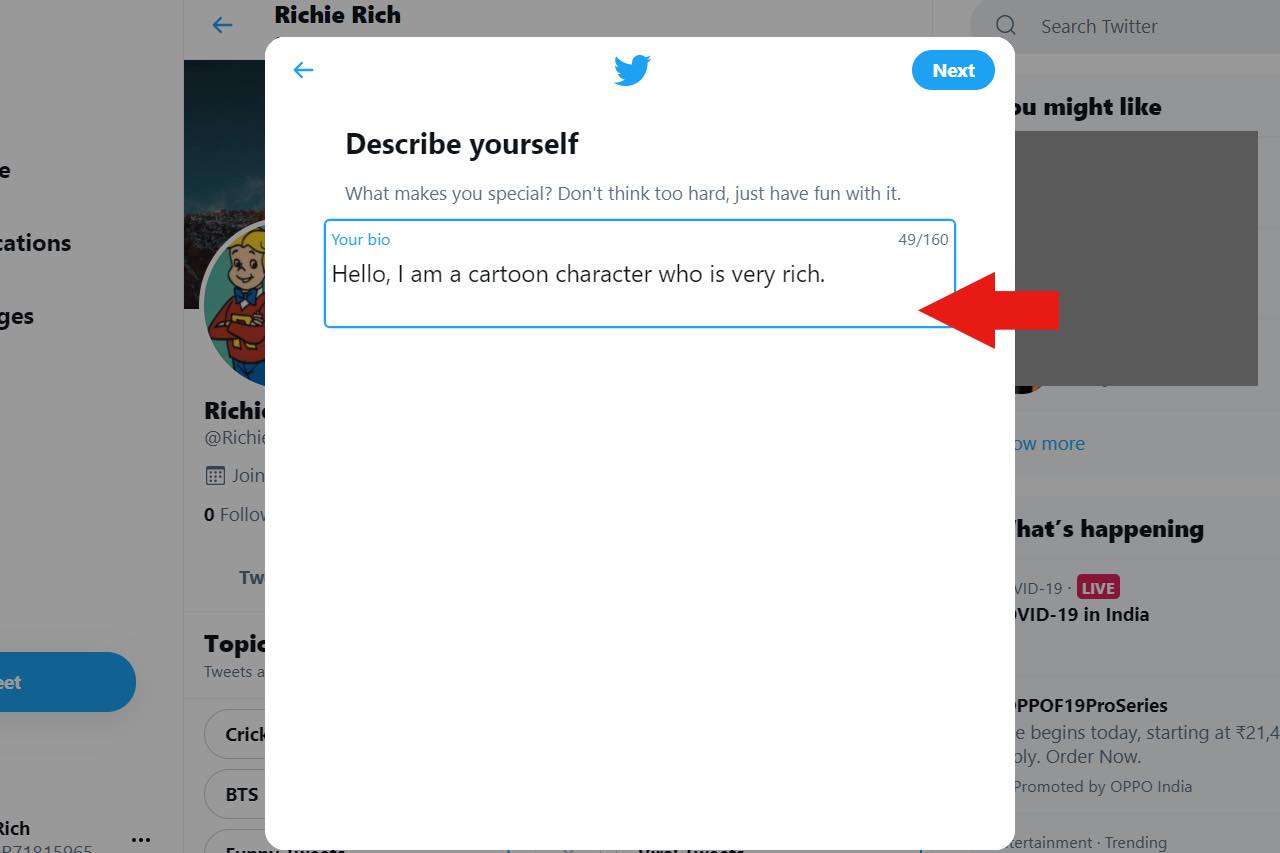Click the Next button
The height and width of the screenshot is (853, 1280).
coord(953,70)
